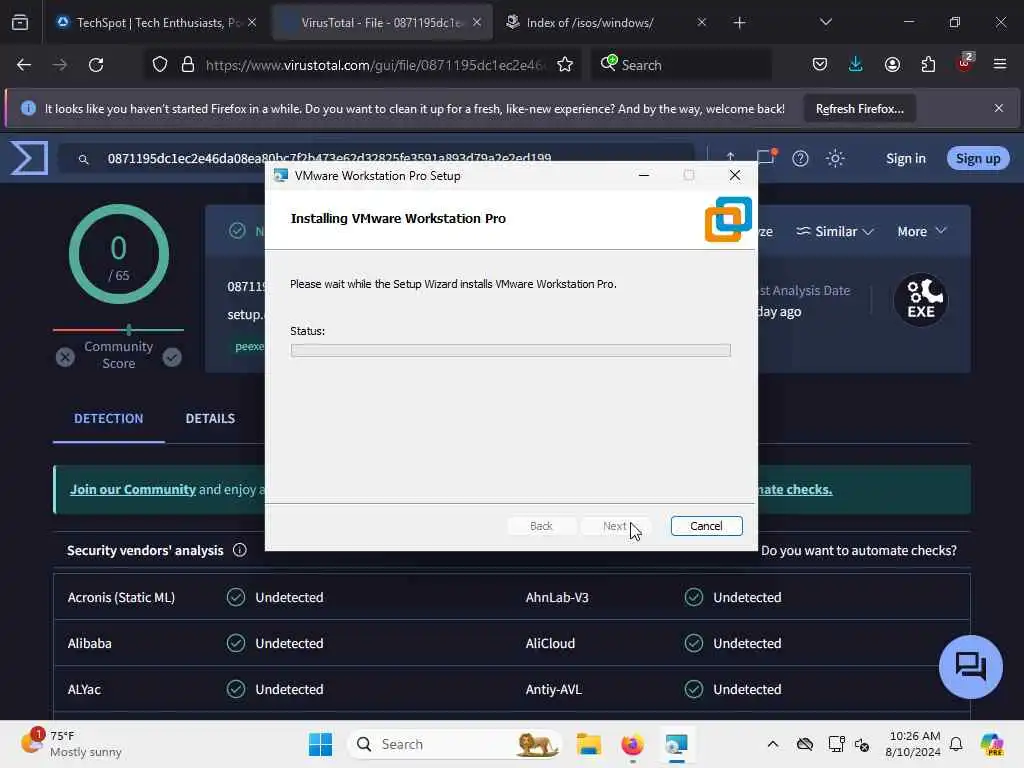Open the Firefox view icon
Image resolution: width=1024 pixels, height=768 pixels.
point(20,22)
